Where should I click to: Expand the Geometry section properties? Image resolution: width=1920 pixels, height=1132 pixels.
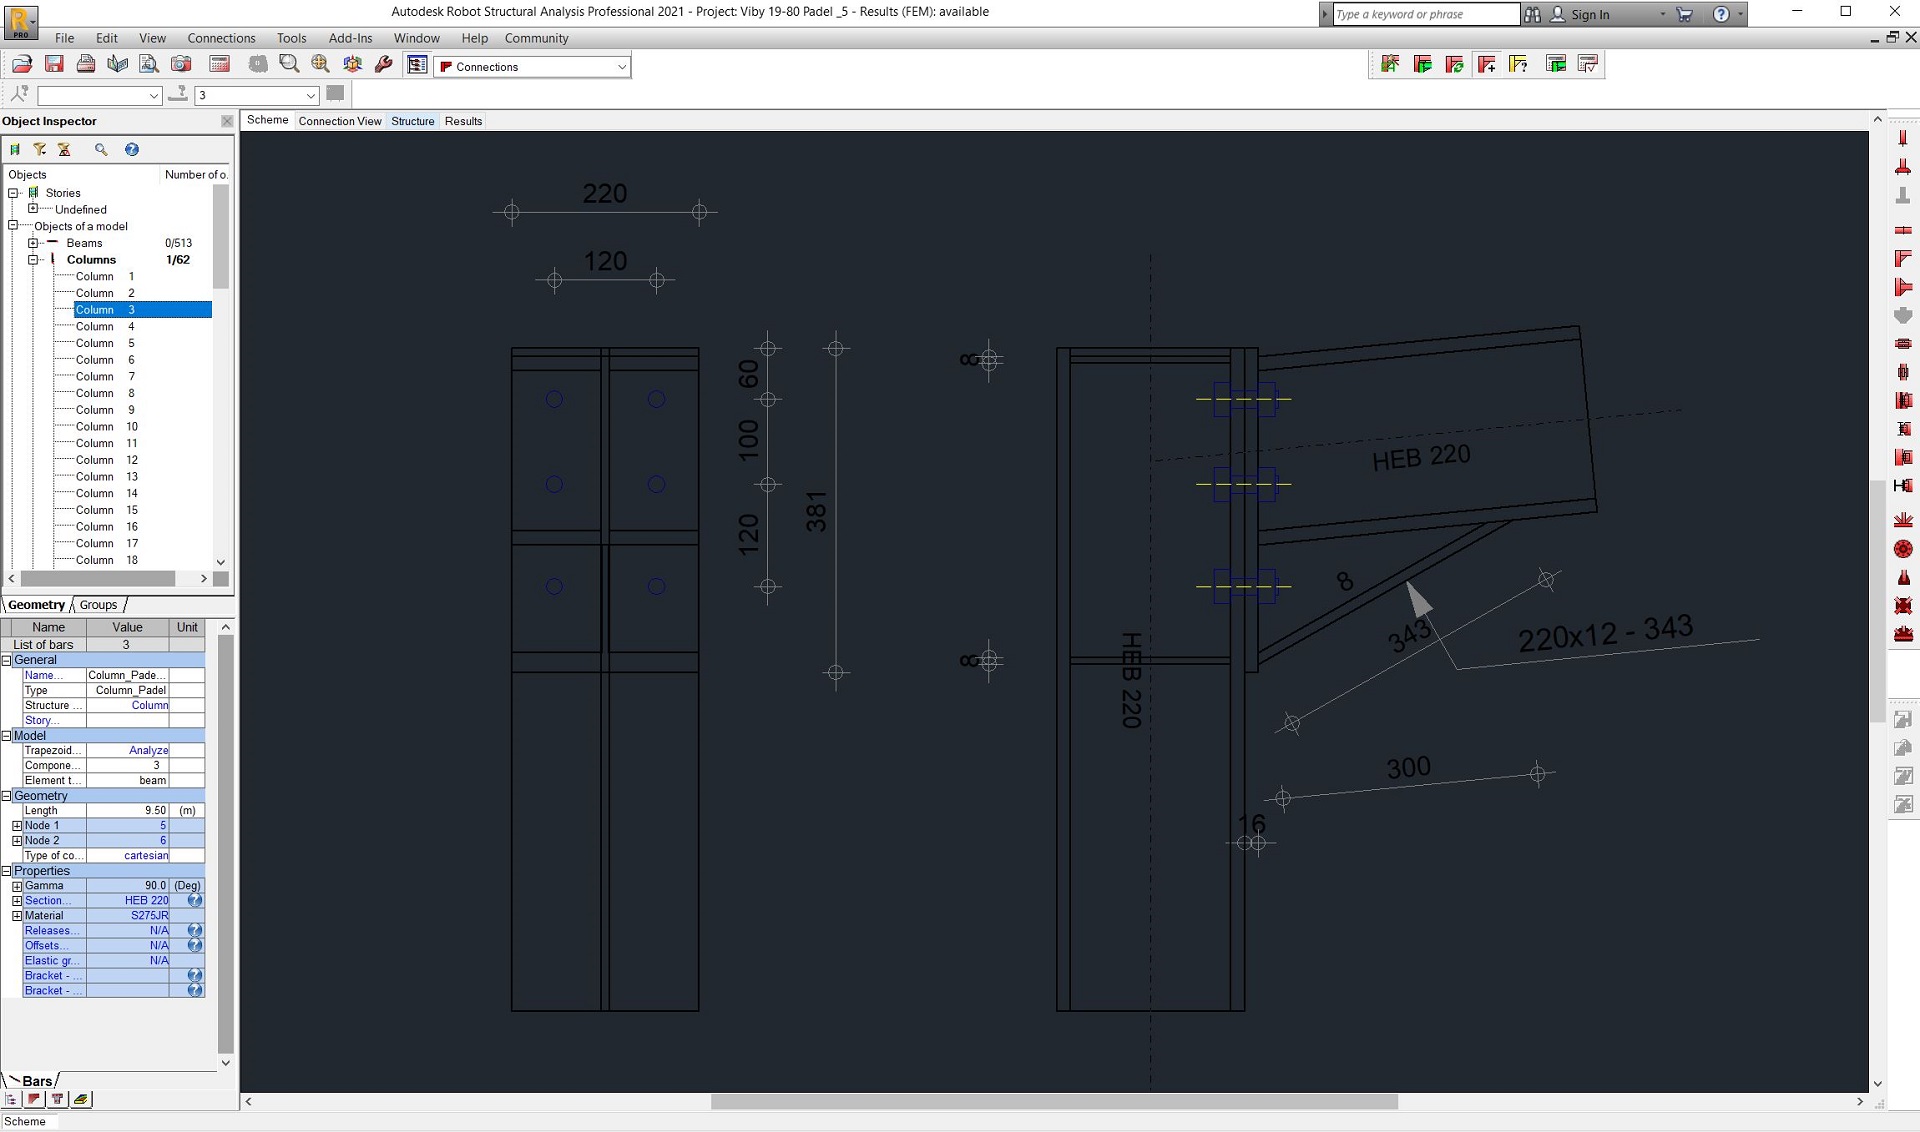click(x=11, y=795)
